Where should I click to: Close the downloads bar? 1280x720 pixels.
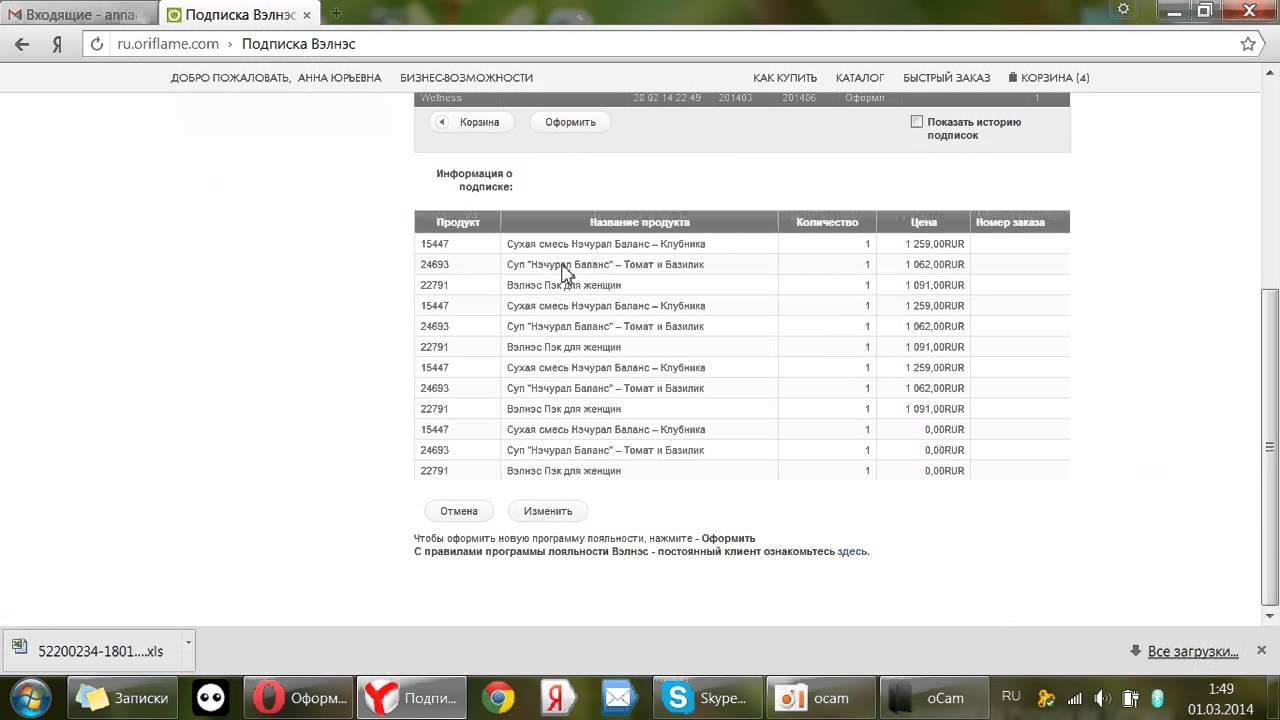click(1263, 651)
